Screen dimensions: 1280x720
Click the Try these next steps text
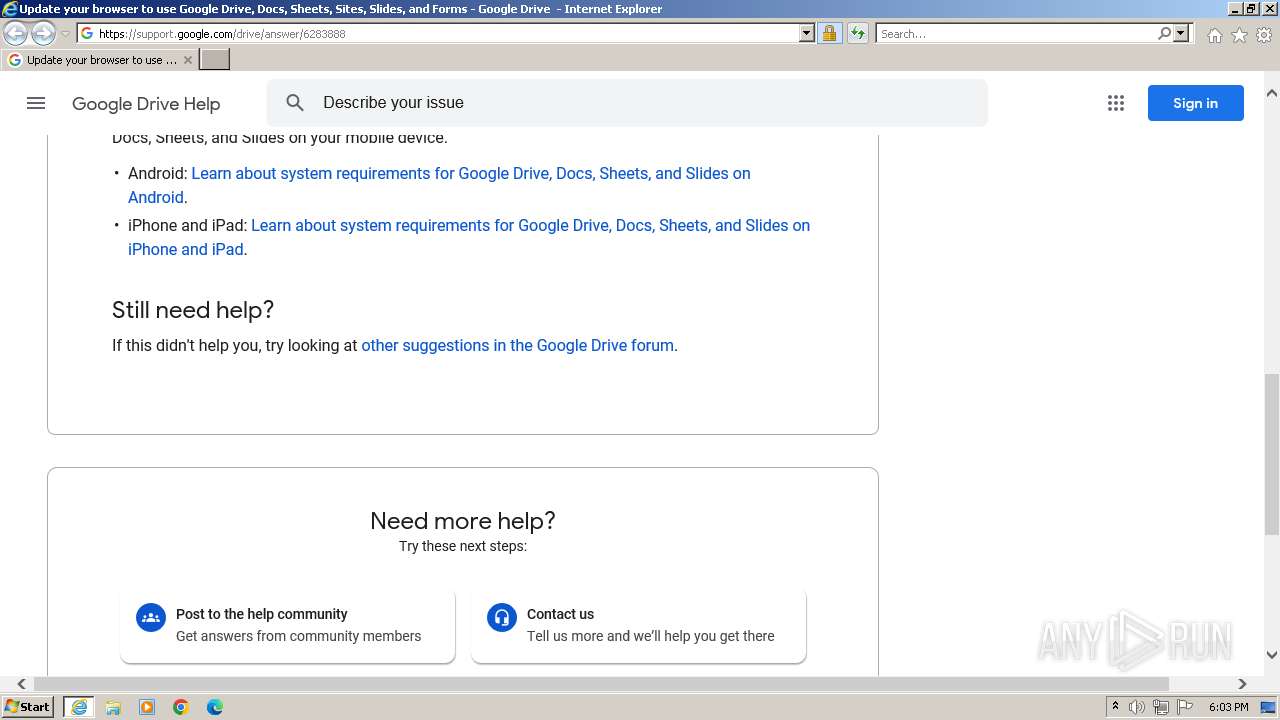pyautogui.click(x=463, y=546)
